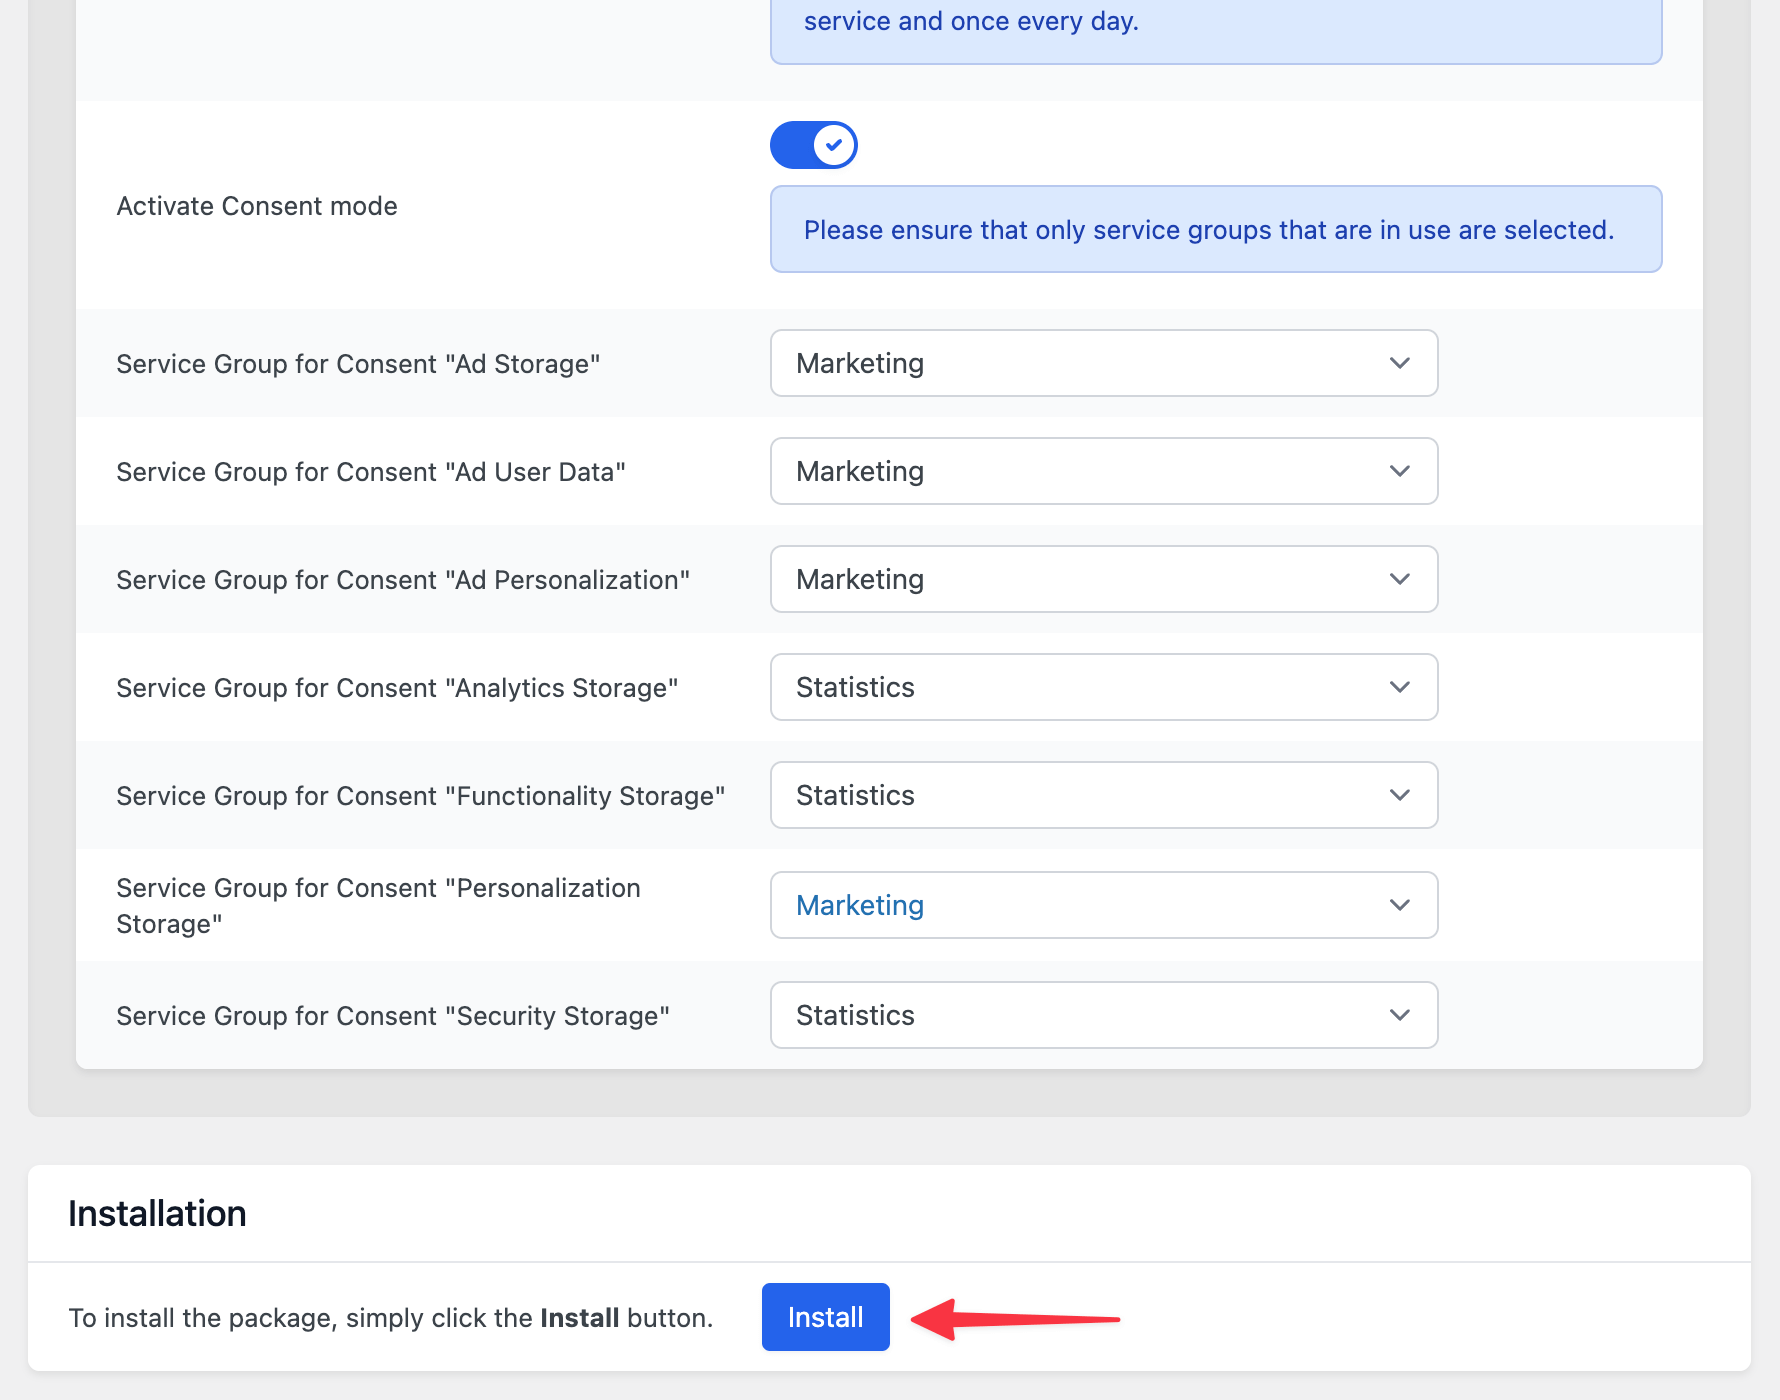Screen dimensions: 1780x1400
Task: Toggle the Activate Consent mode switch
Action: [x=813, y=145]
